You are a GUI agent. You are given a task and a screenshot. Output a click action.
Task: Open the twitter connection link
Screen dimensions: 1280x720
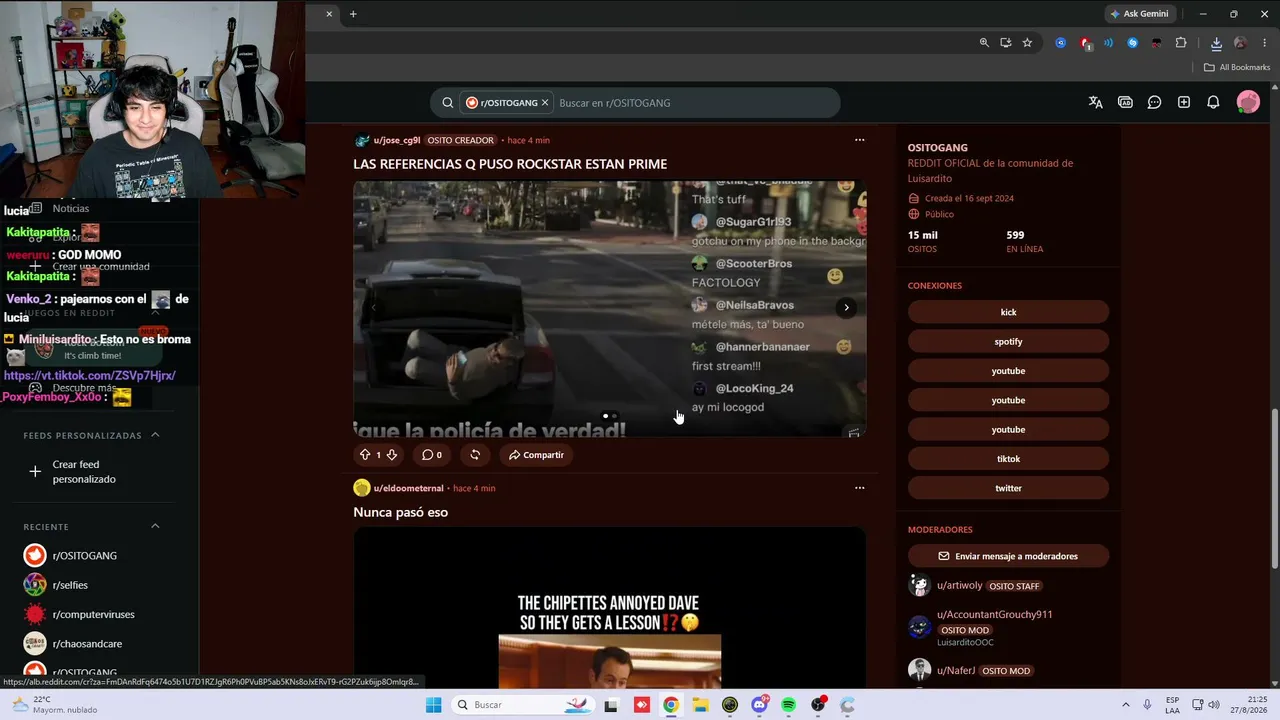[1008, 488]
